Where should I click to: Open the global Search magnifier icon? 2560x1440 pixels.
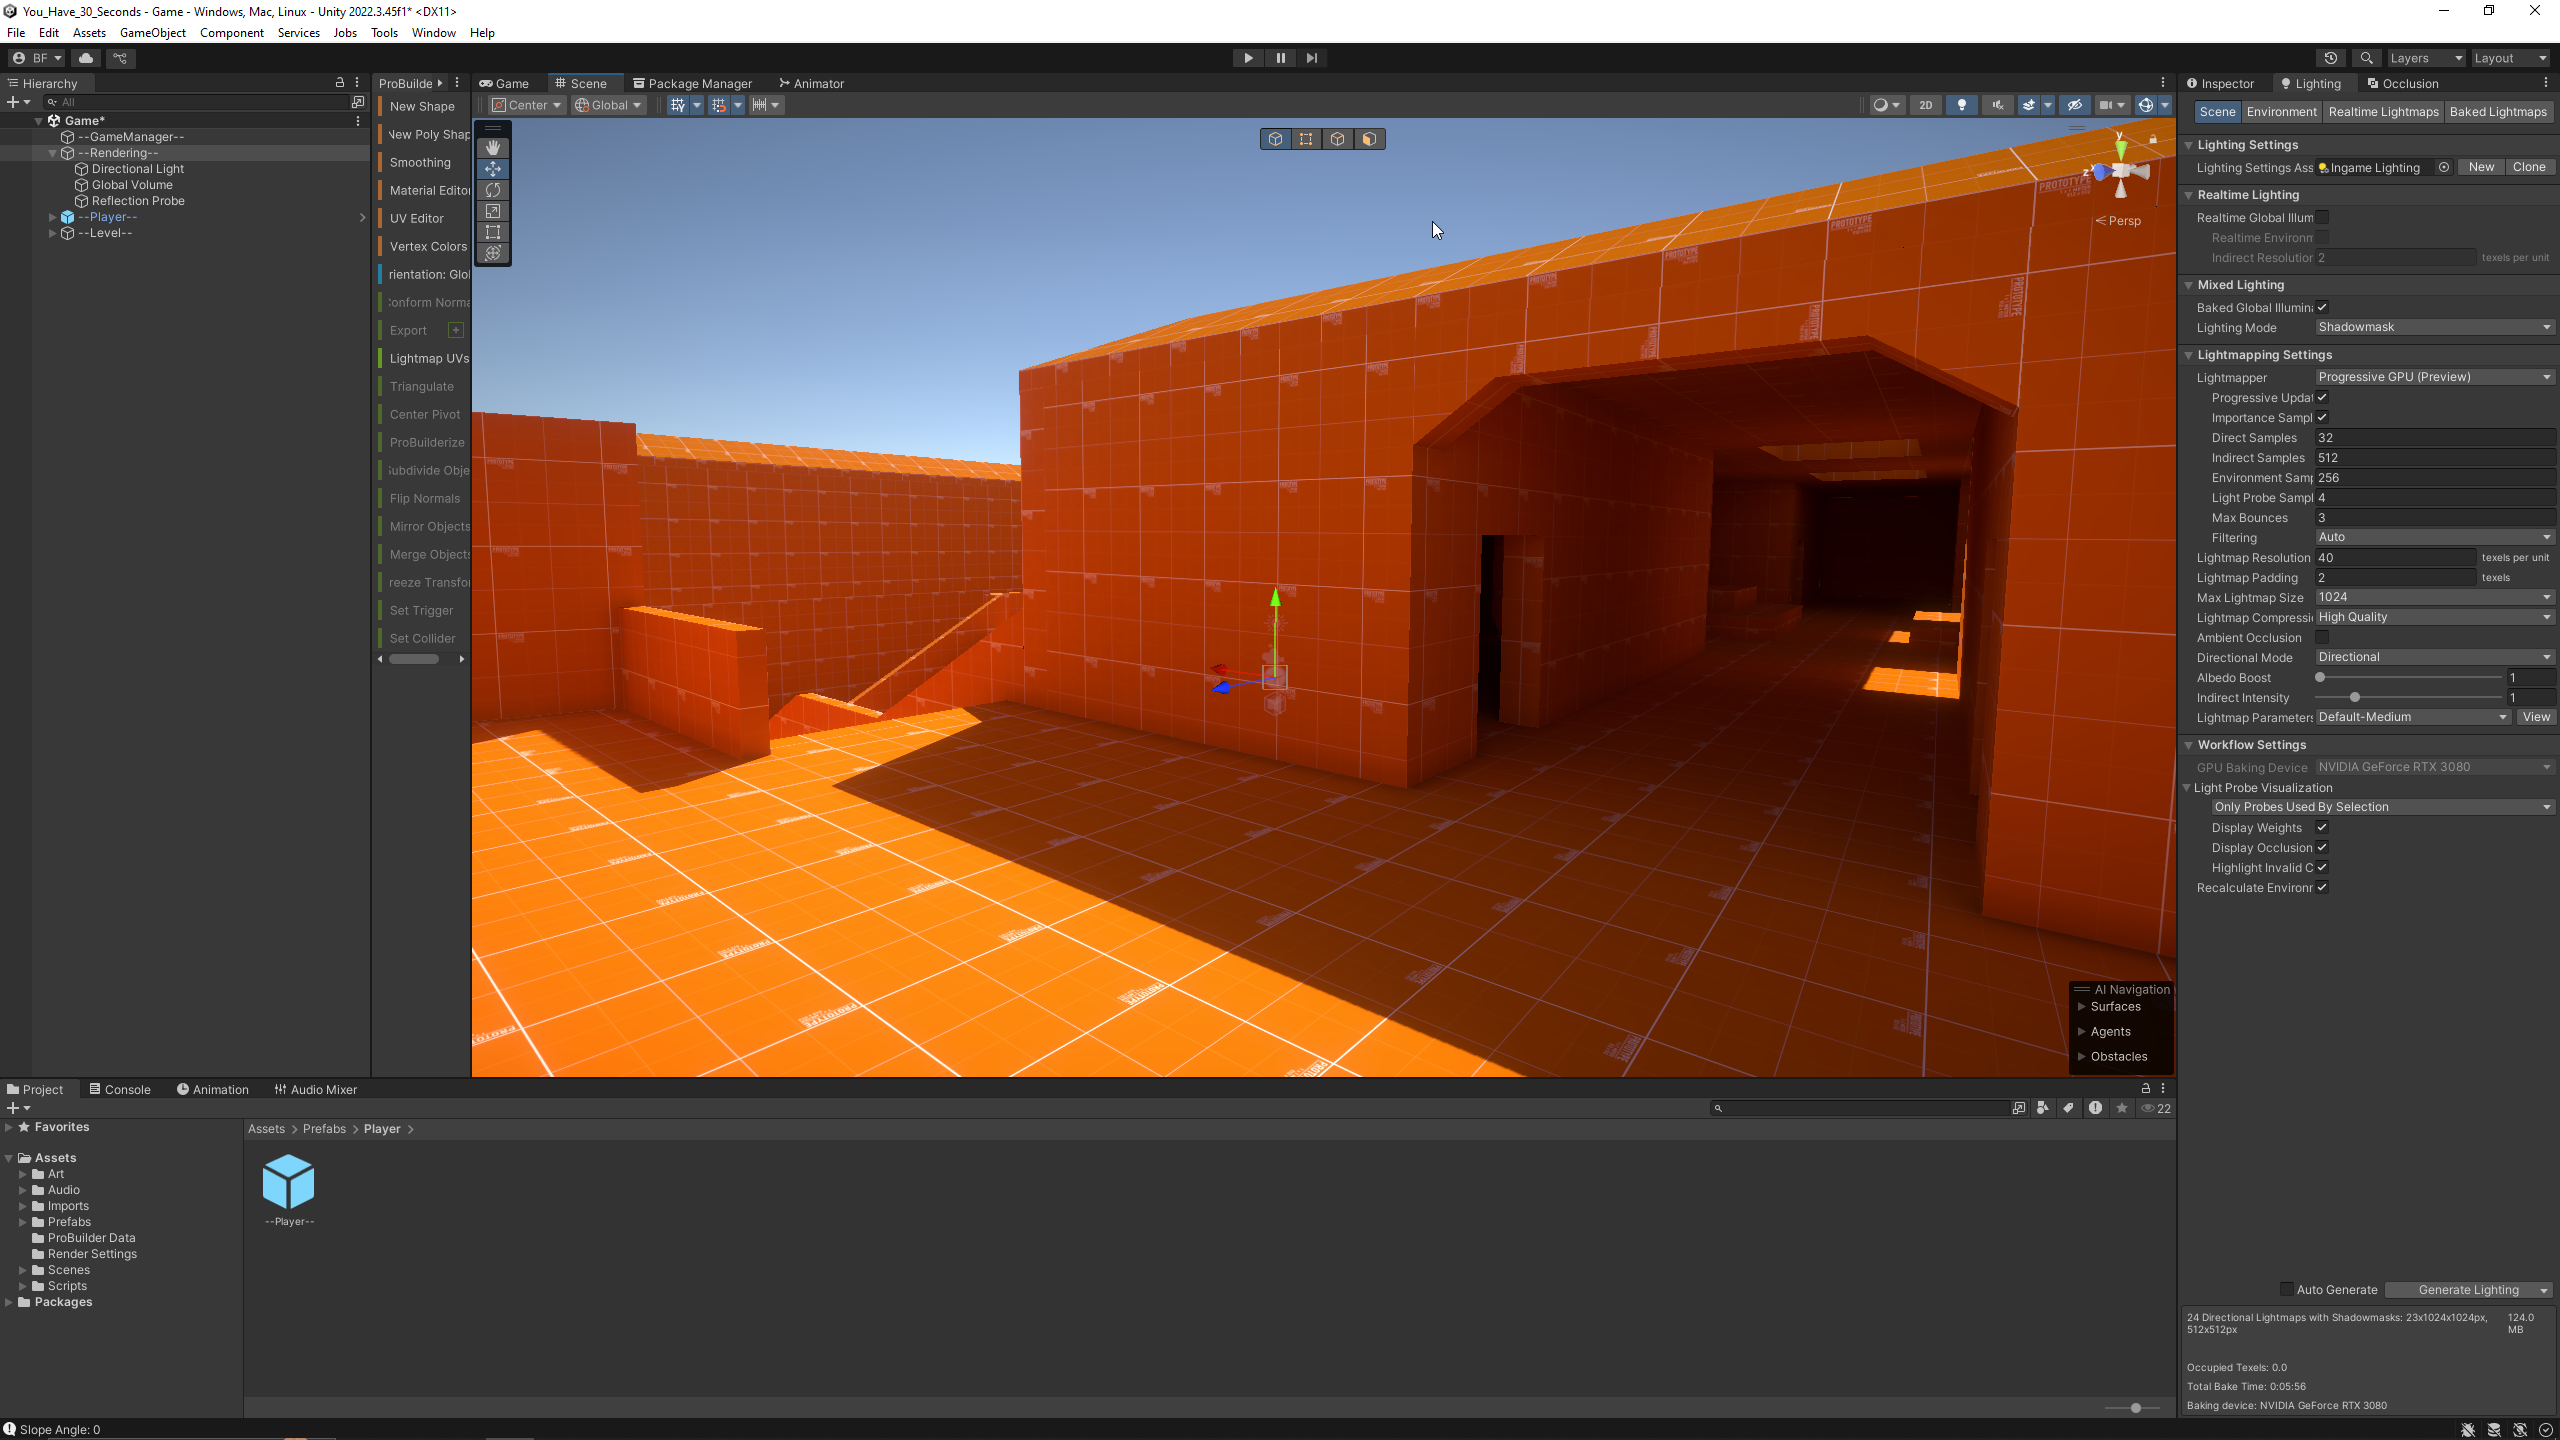point(2366,58)
